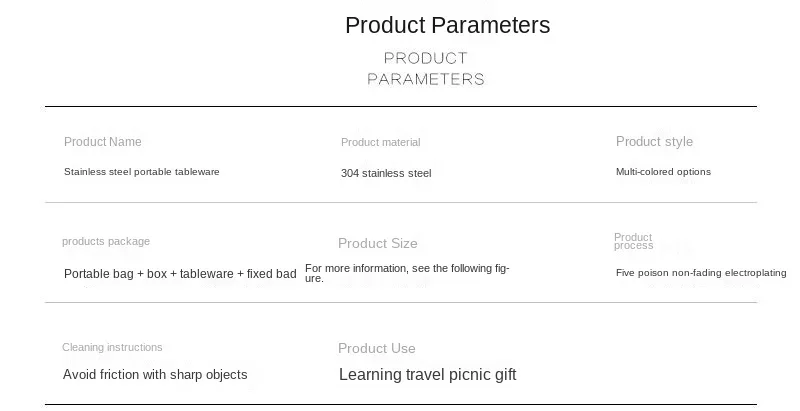Screen dimensions: 800x411
Task: Select the "Product style" label
Action: (654, 142)
